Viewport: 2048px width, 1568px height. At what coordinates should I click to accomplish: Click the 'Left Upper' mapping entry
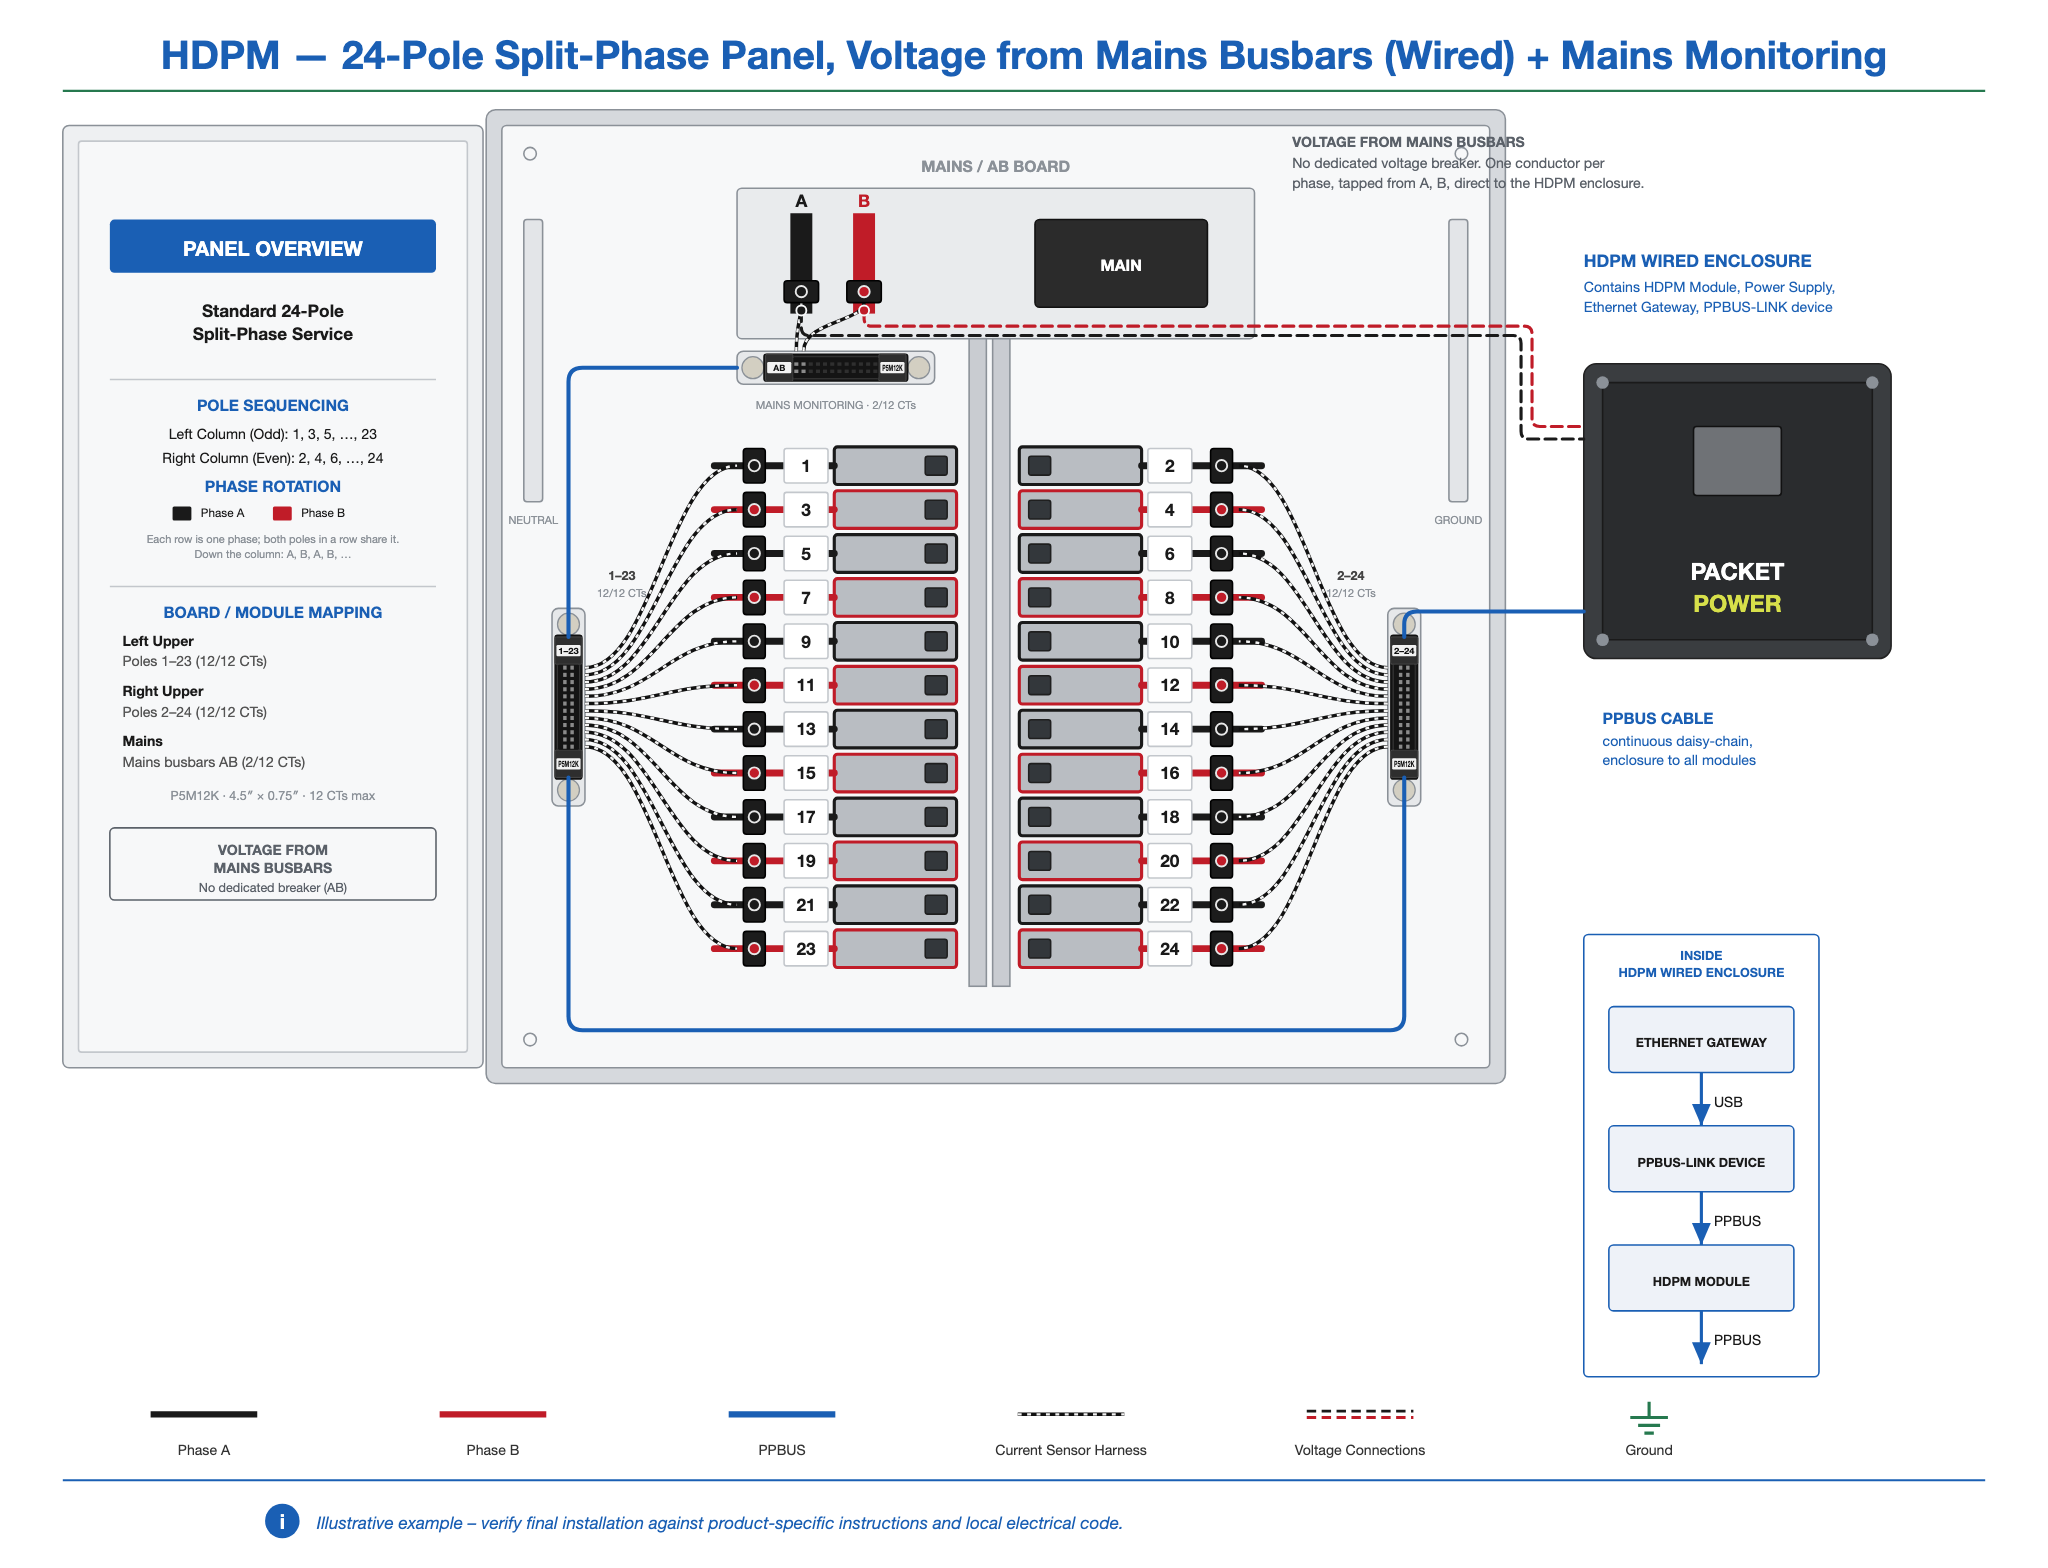pos(158,641)
